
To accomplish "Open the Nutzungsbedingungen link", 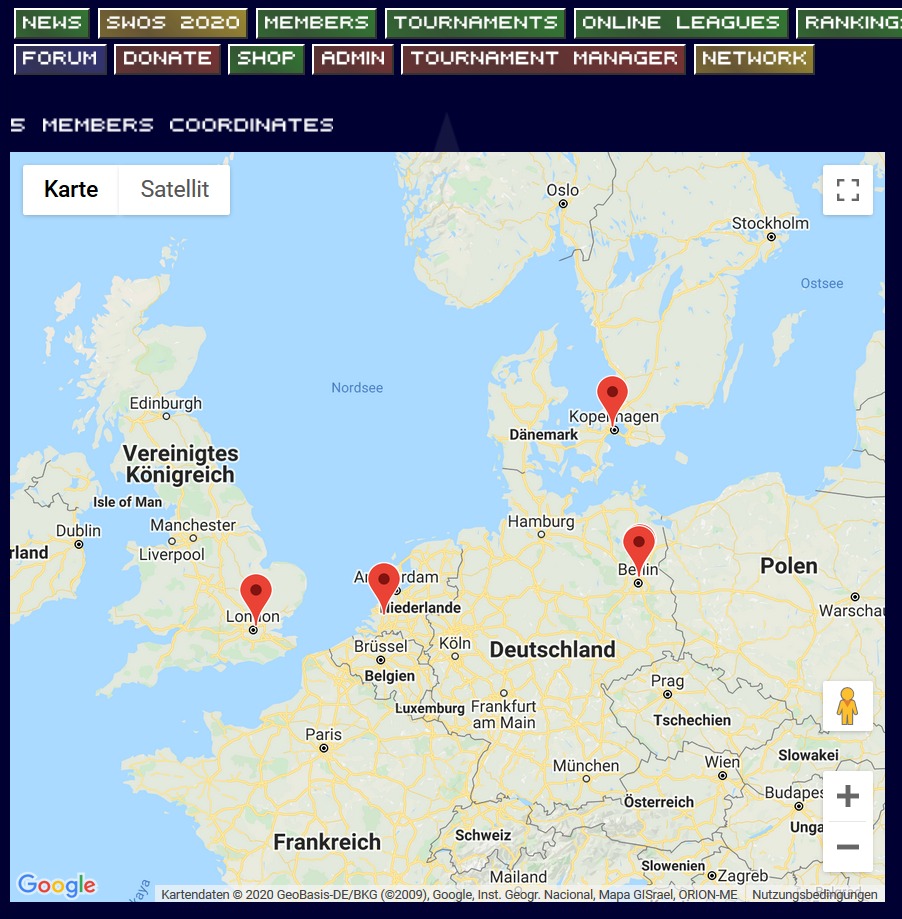I will [814, 895].
